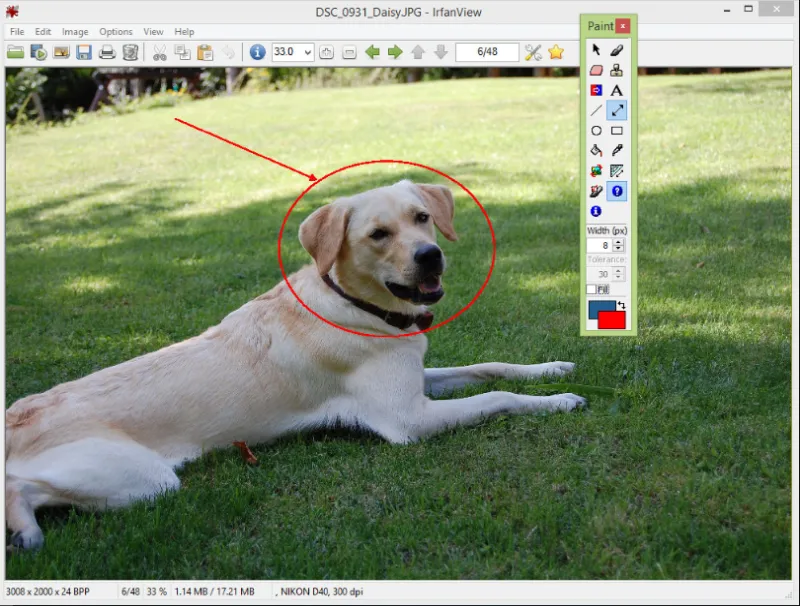Go to the next image with green right arrow
Image resolution: width=800 pixels, height=606 pixels.
pyautogui.click(x=394, y=52)
